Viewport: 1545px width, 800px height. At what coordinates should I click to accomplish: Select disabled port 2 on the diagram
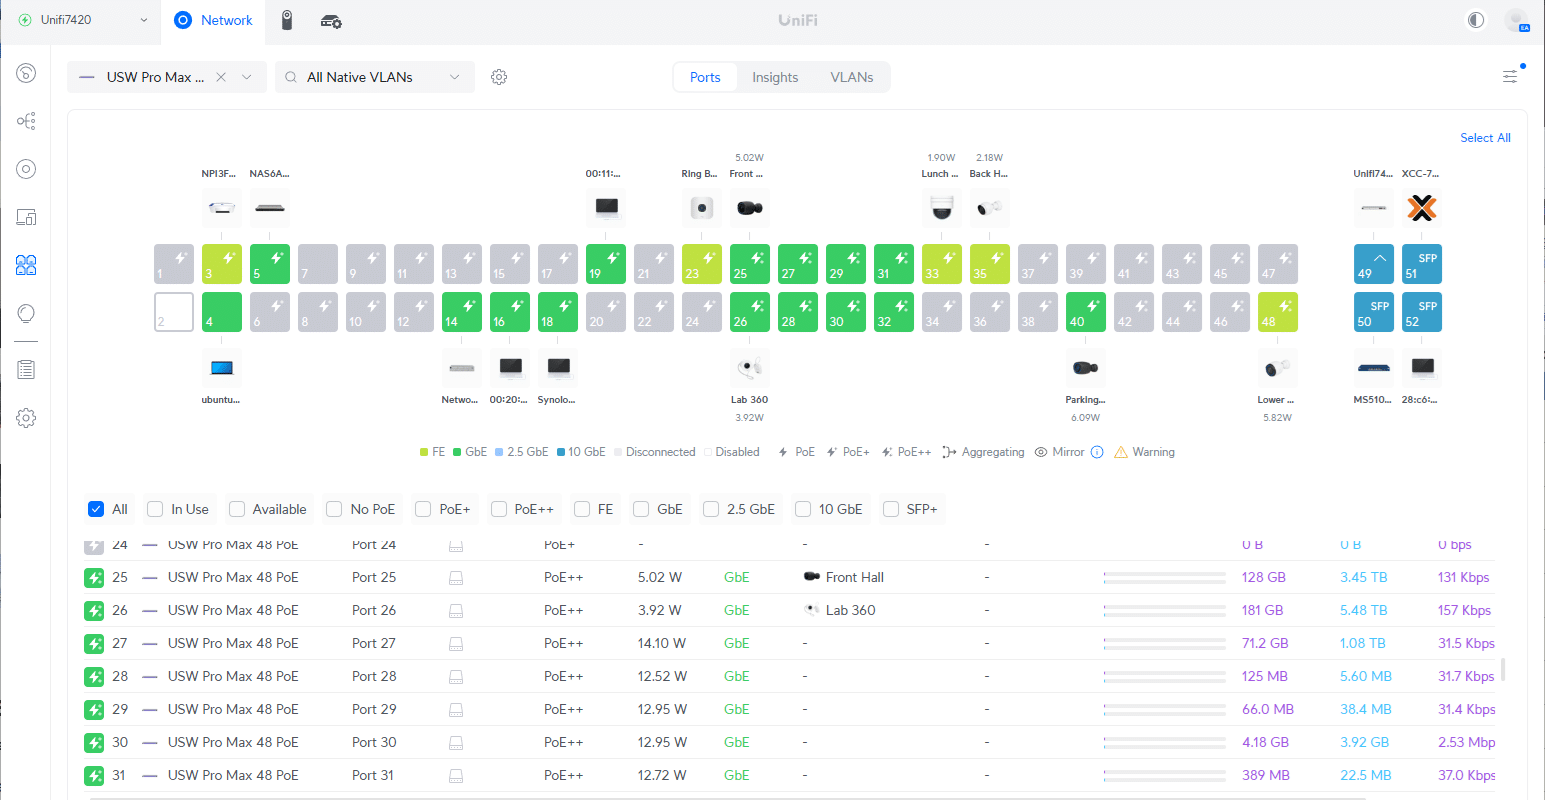tap(174, 312)
